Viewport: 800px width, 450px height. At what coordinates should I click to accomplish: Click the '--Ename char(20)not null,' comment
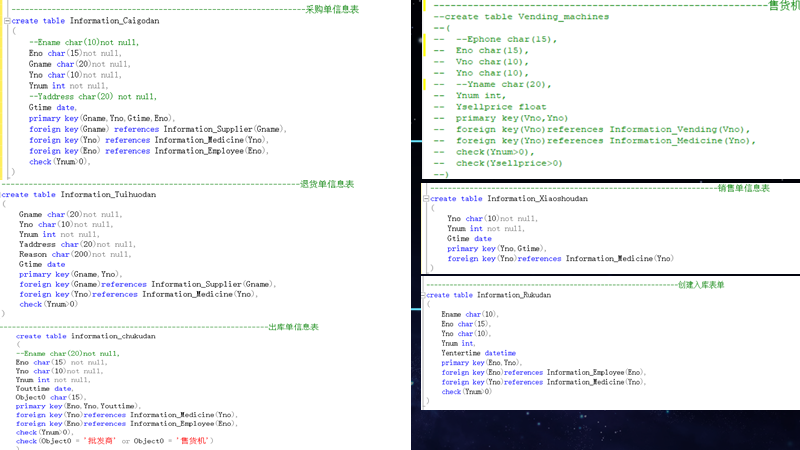click(67, 354)
